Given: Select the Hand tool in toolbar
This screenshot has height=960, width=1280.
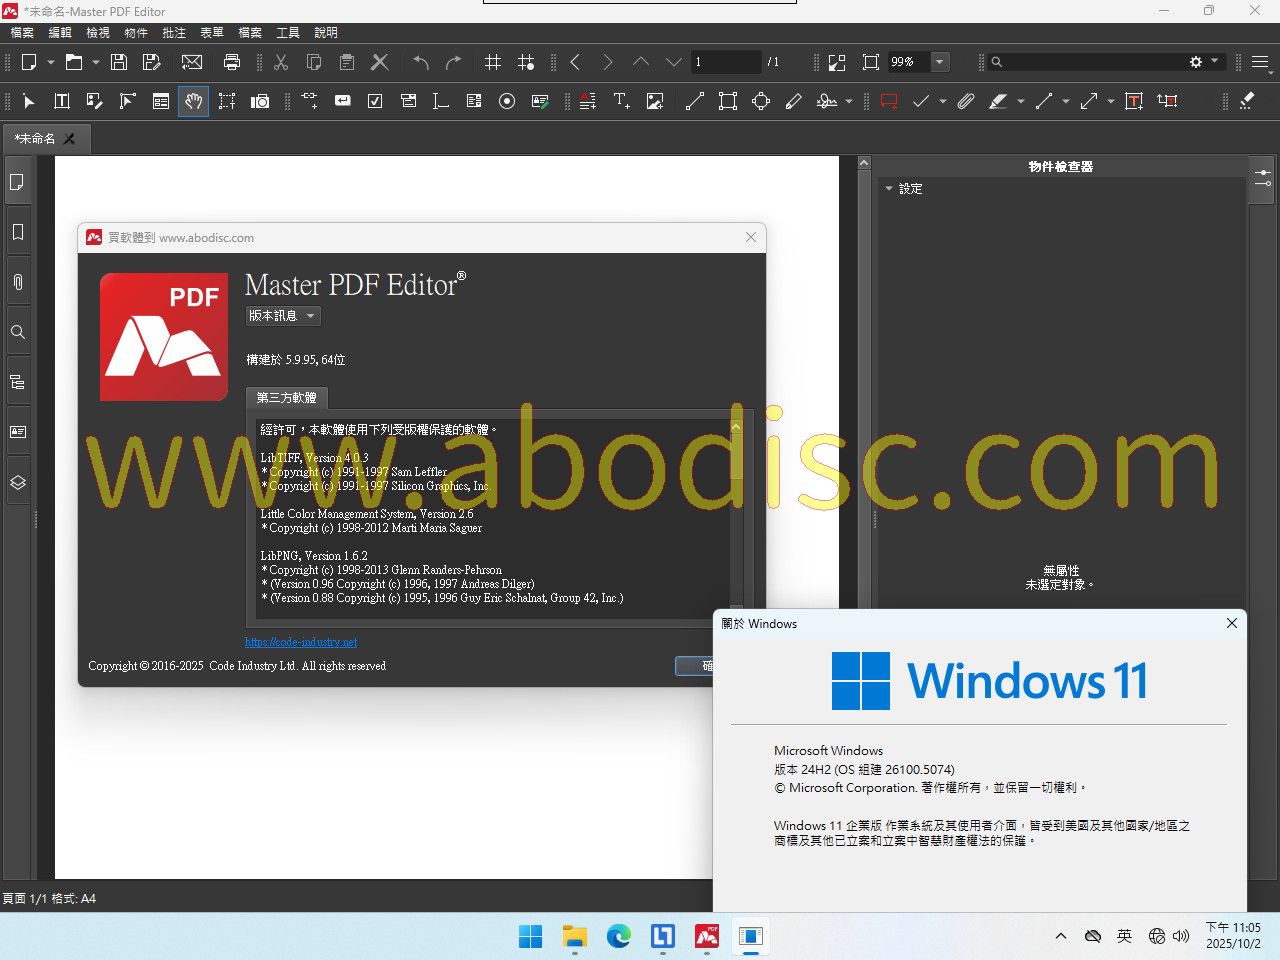Looking at the screenshot, I should [x=193, y=101].
